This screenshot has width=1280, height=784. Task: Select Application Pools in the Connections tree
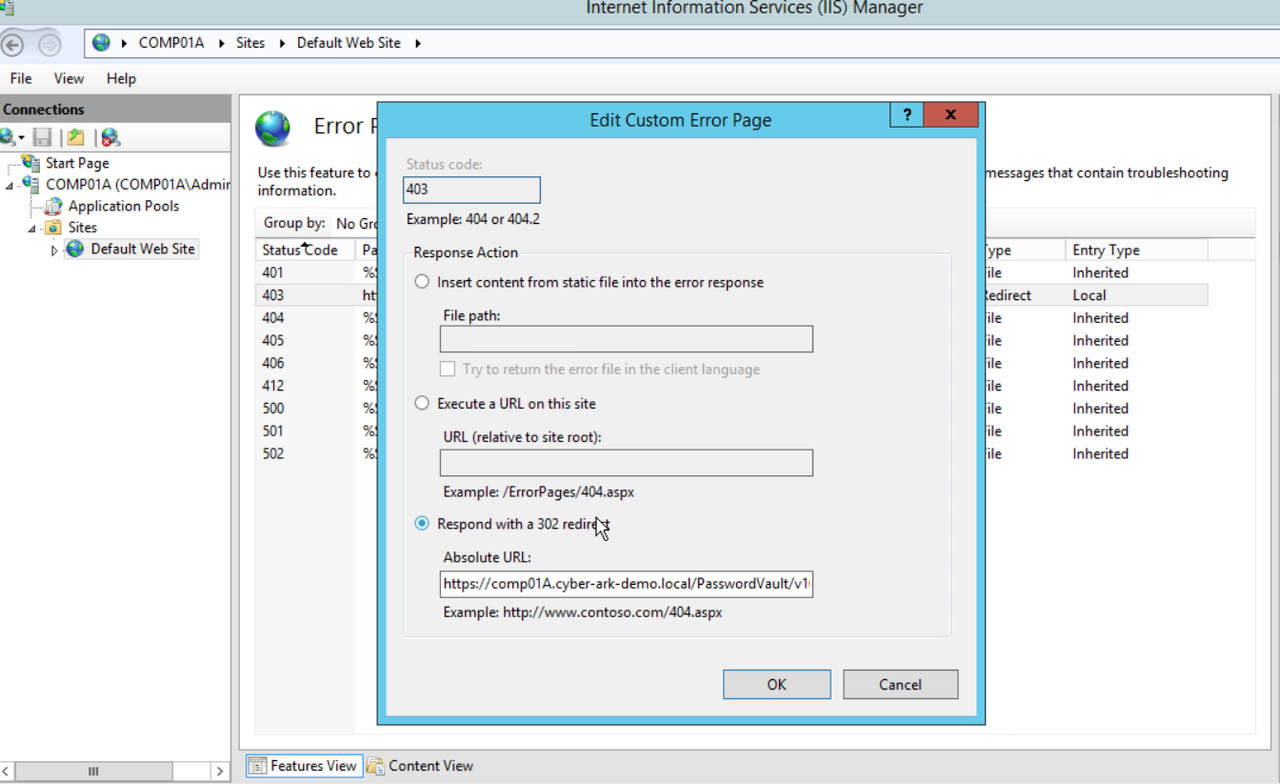pos(122,206)
